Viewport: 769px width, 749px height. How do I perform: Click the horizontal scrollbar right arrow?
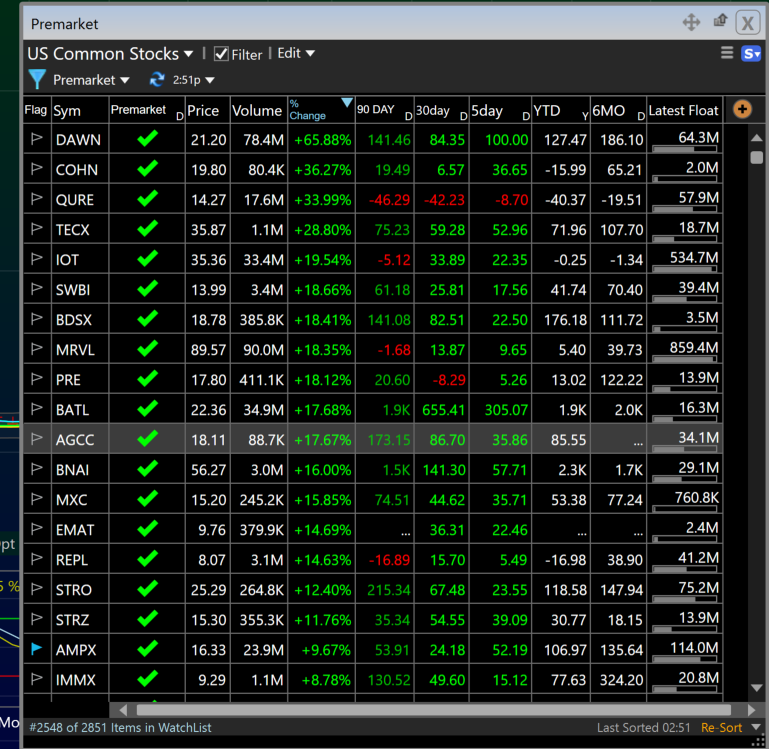[x=751, y=710]
